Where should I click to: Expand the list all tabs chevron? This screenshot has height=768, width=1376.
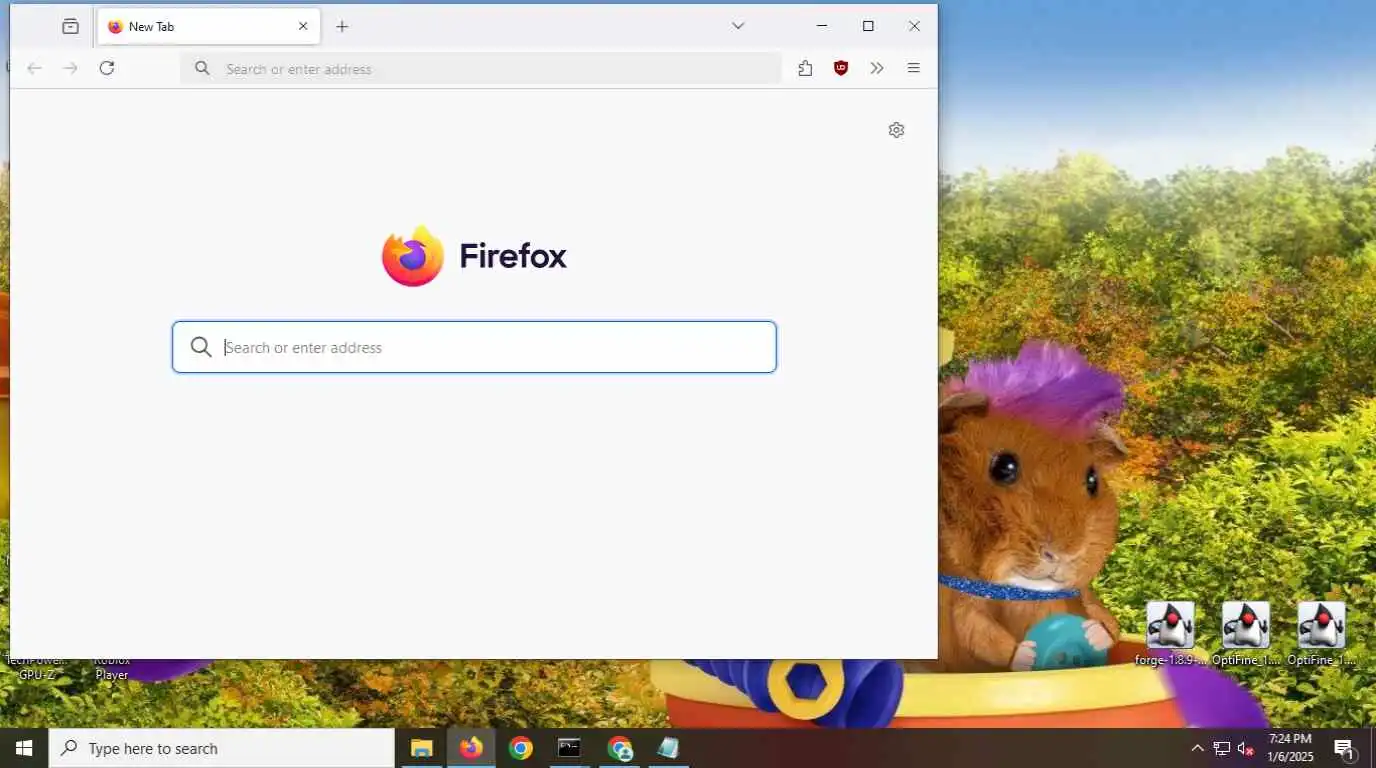[738, 26]
